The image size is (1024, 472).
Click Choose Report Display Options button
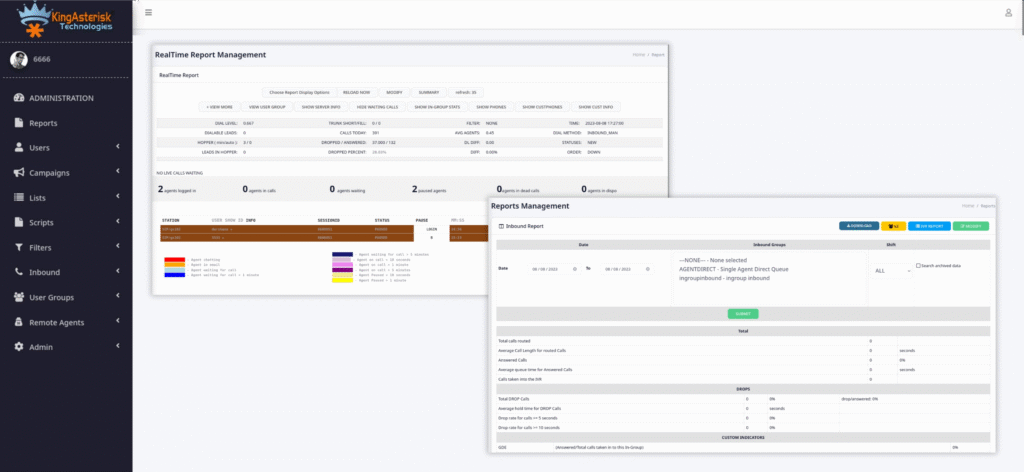pyautogui.click(x=300, y=93)
